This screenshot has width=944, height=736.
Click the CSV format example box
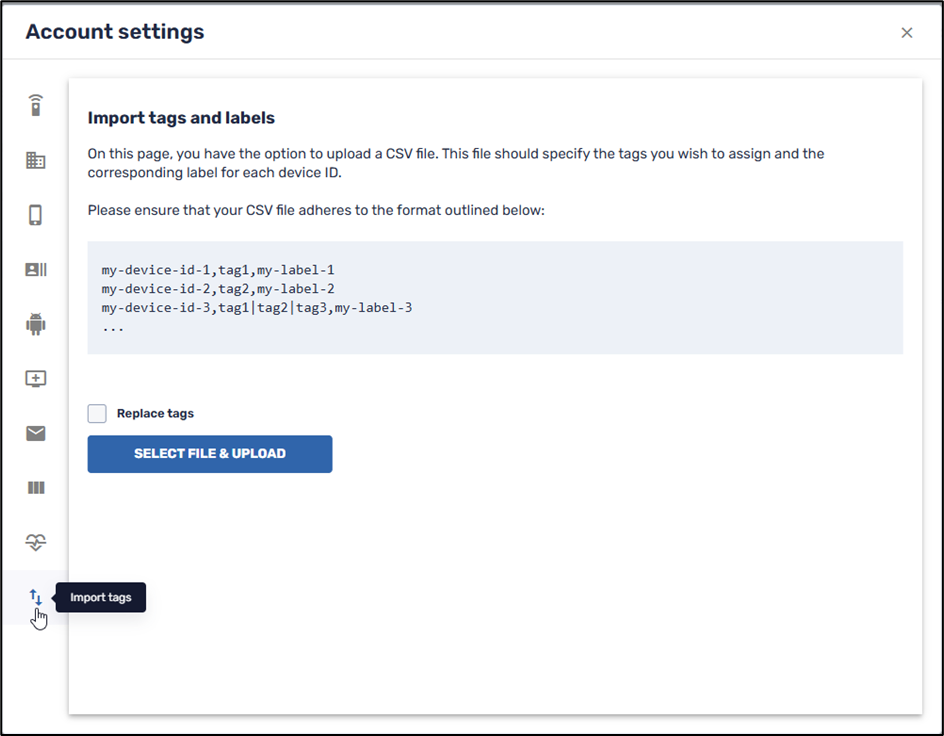pyautogui.click(x=495, y=297)
